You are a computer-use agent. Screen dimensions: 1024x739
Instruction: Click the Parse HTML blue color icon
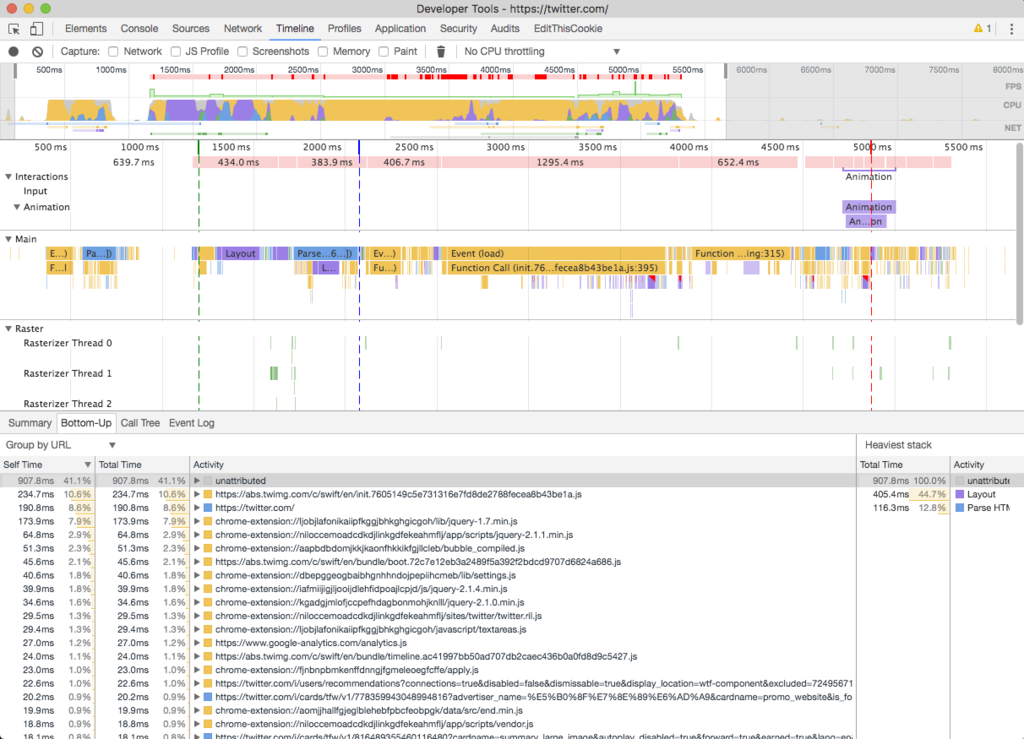[x=959, y=508]
